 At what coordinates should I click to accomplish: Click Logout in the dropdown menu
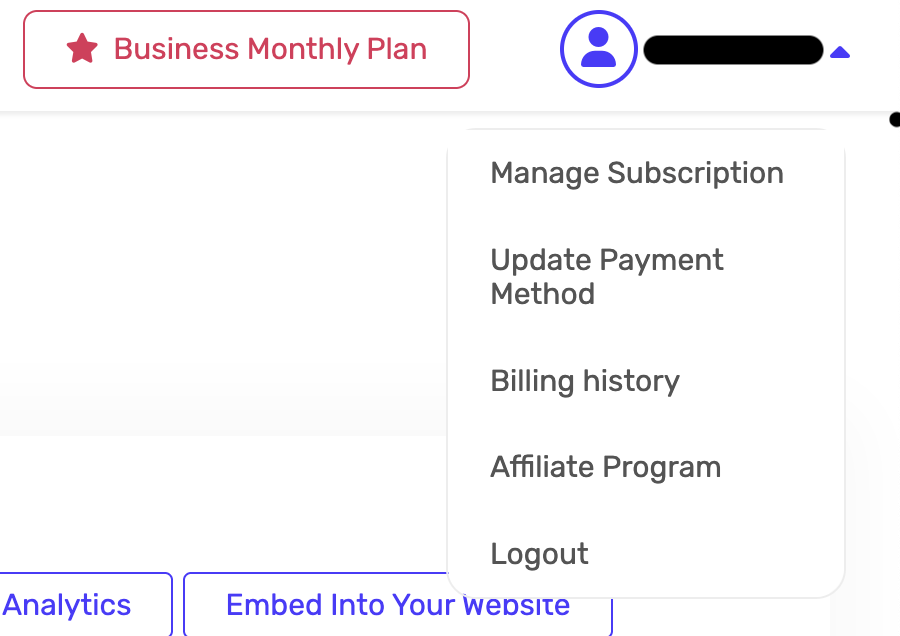(539, 554)
